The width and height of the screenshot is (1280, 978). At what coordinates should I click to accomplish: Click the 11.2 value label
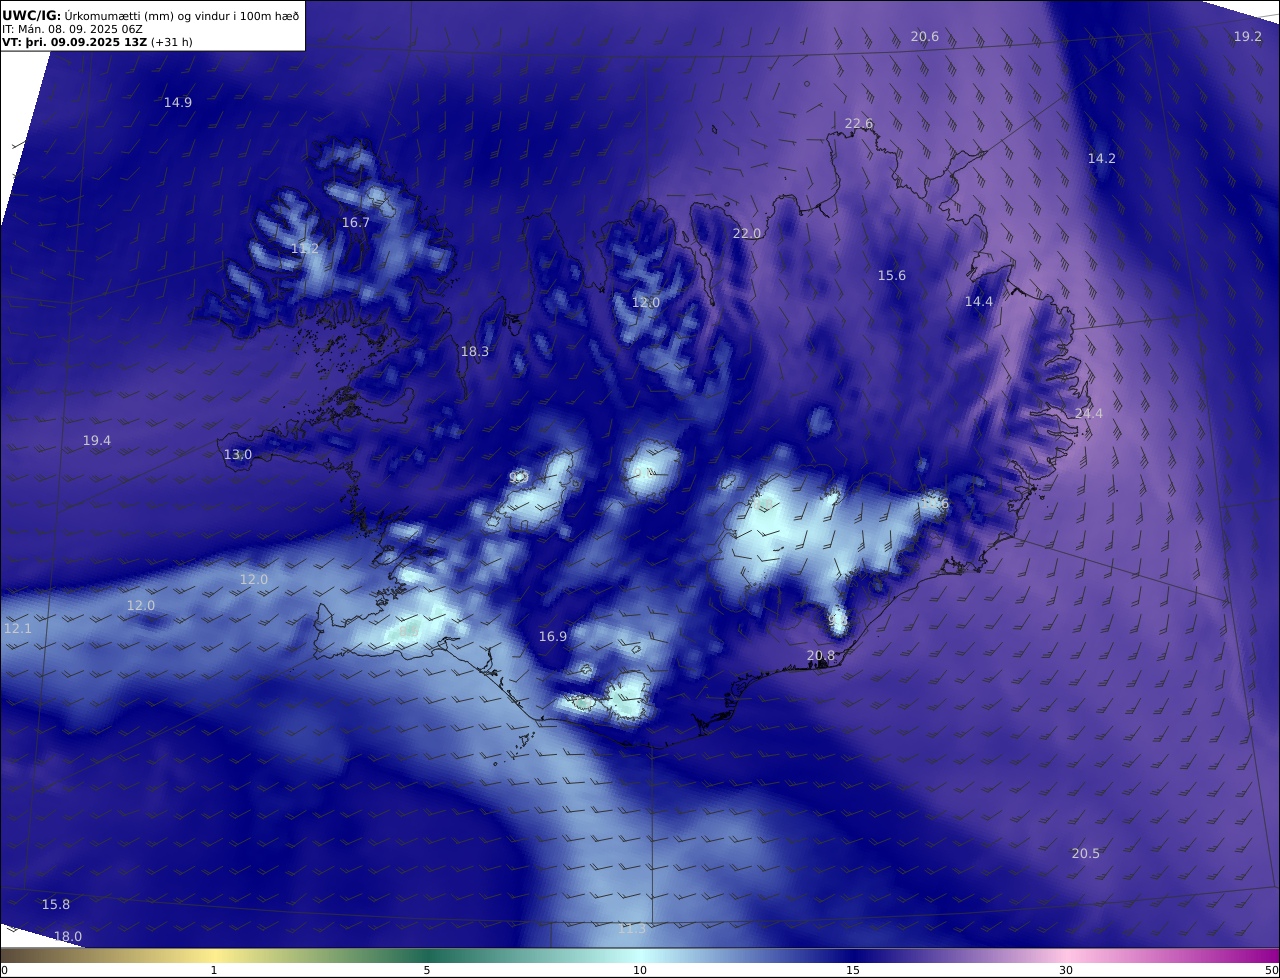point(305,248)
